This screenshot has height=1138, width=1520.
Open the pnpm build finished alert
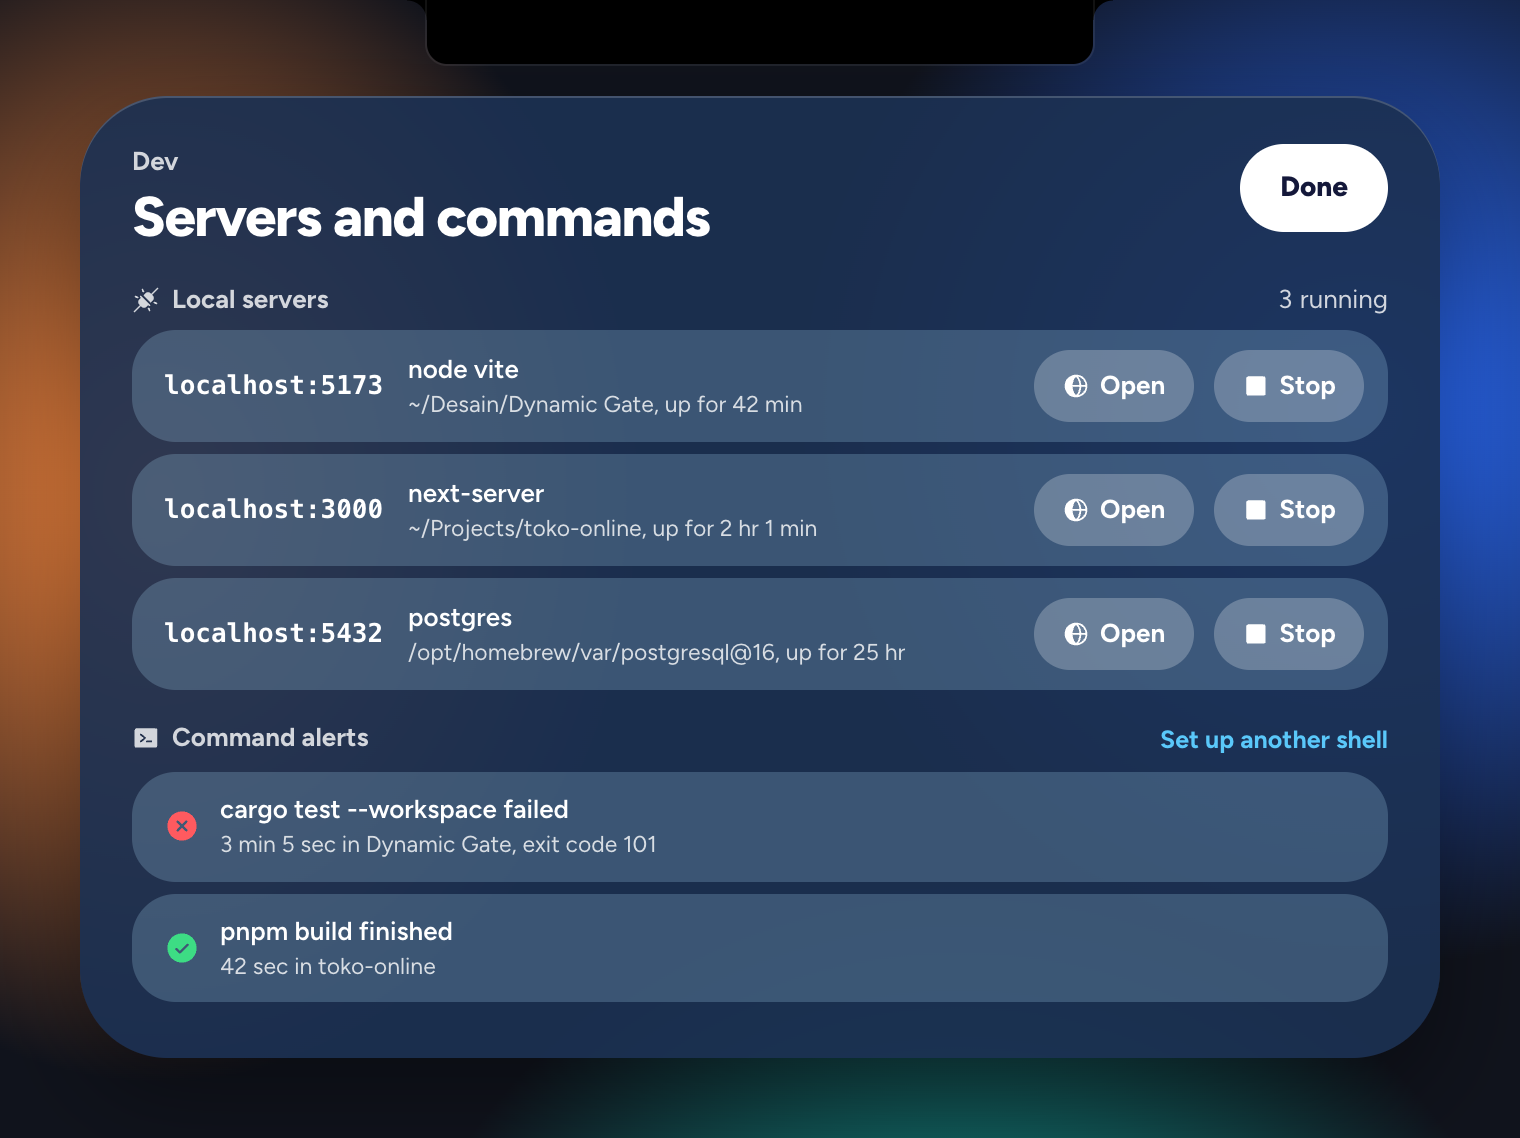(x=760, y=948)
